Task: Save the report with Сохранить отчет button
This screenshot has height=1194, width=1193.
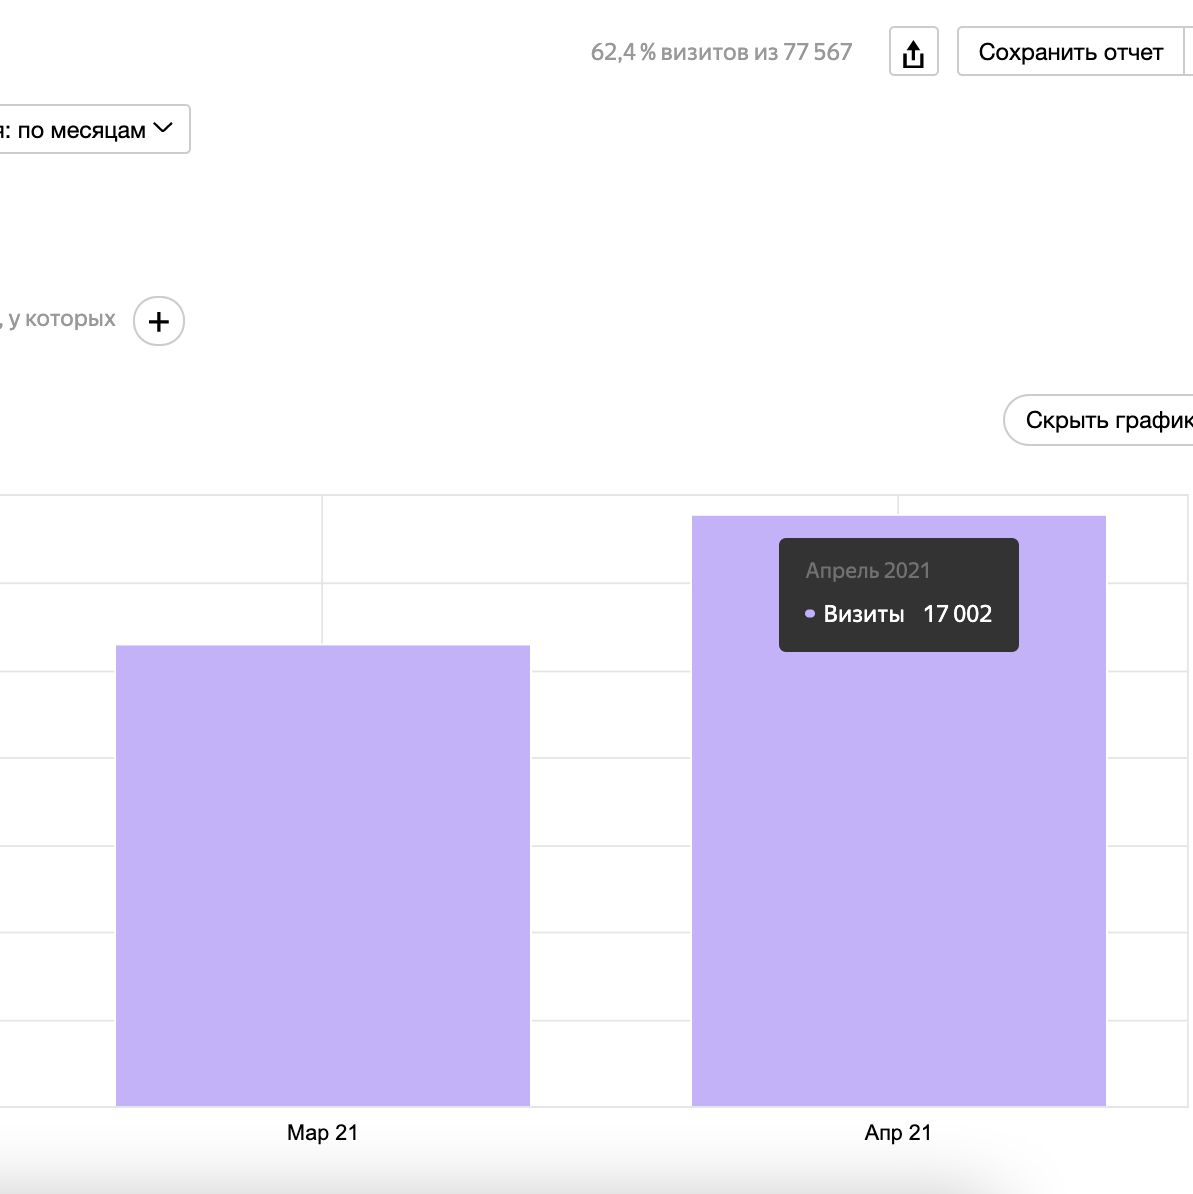Action: pyautogui.click(x=1070, y=52)
